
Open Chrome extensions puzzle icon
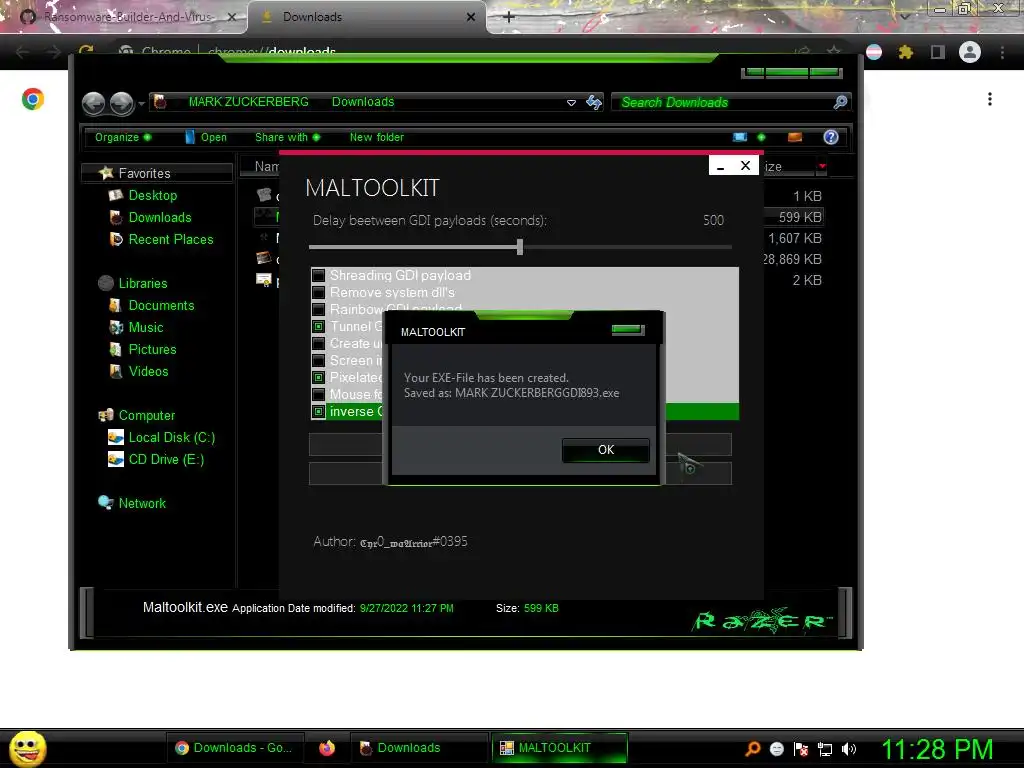coord(905,52)
